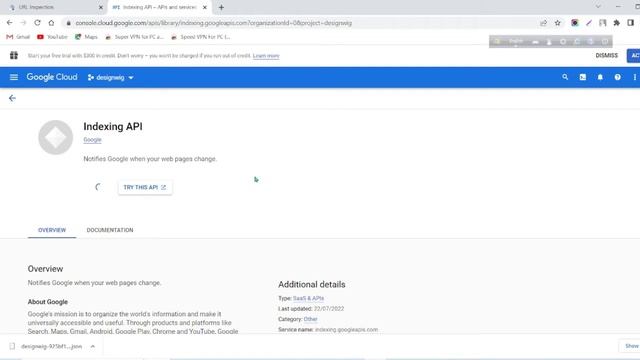This screenshot has width=640, height=360.
Task: Activate Cloud Shell icon in the header
Action: tap(582, 77)
